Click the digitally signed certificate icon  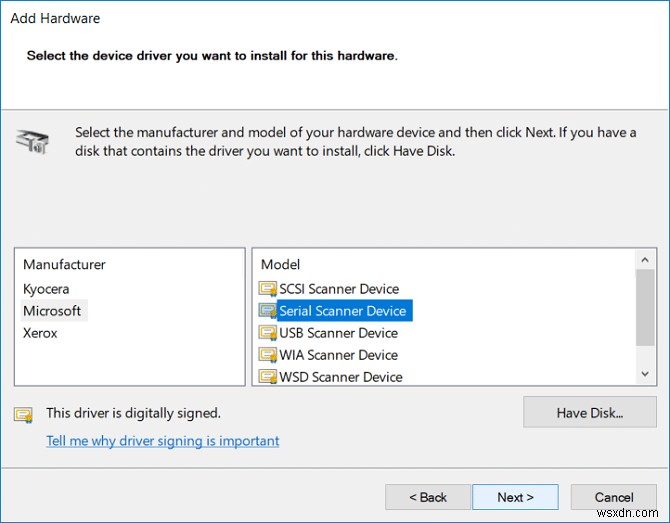(x=23, y=413)
